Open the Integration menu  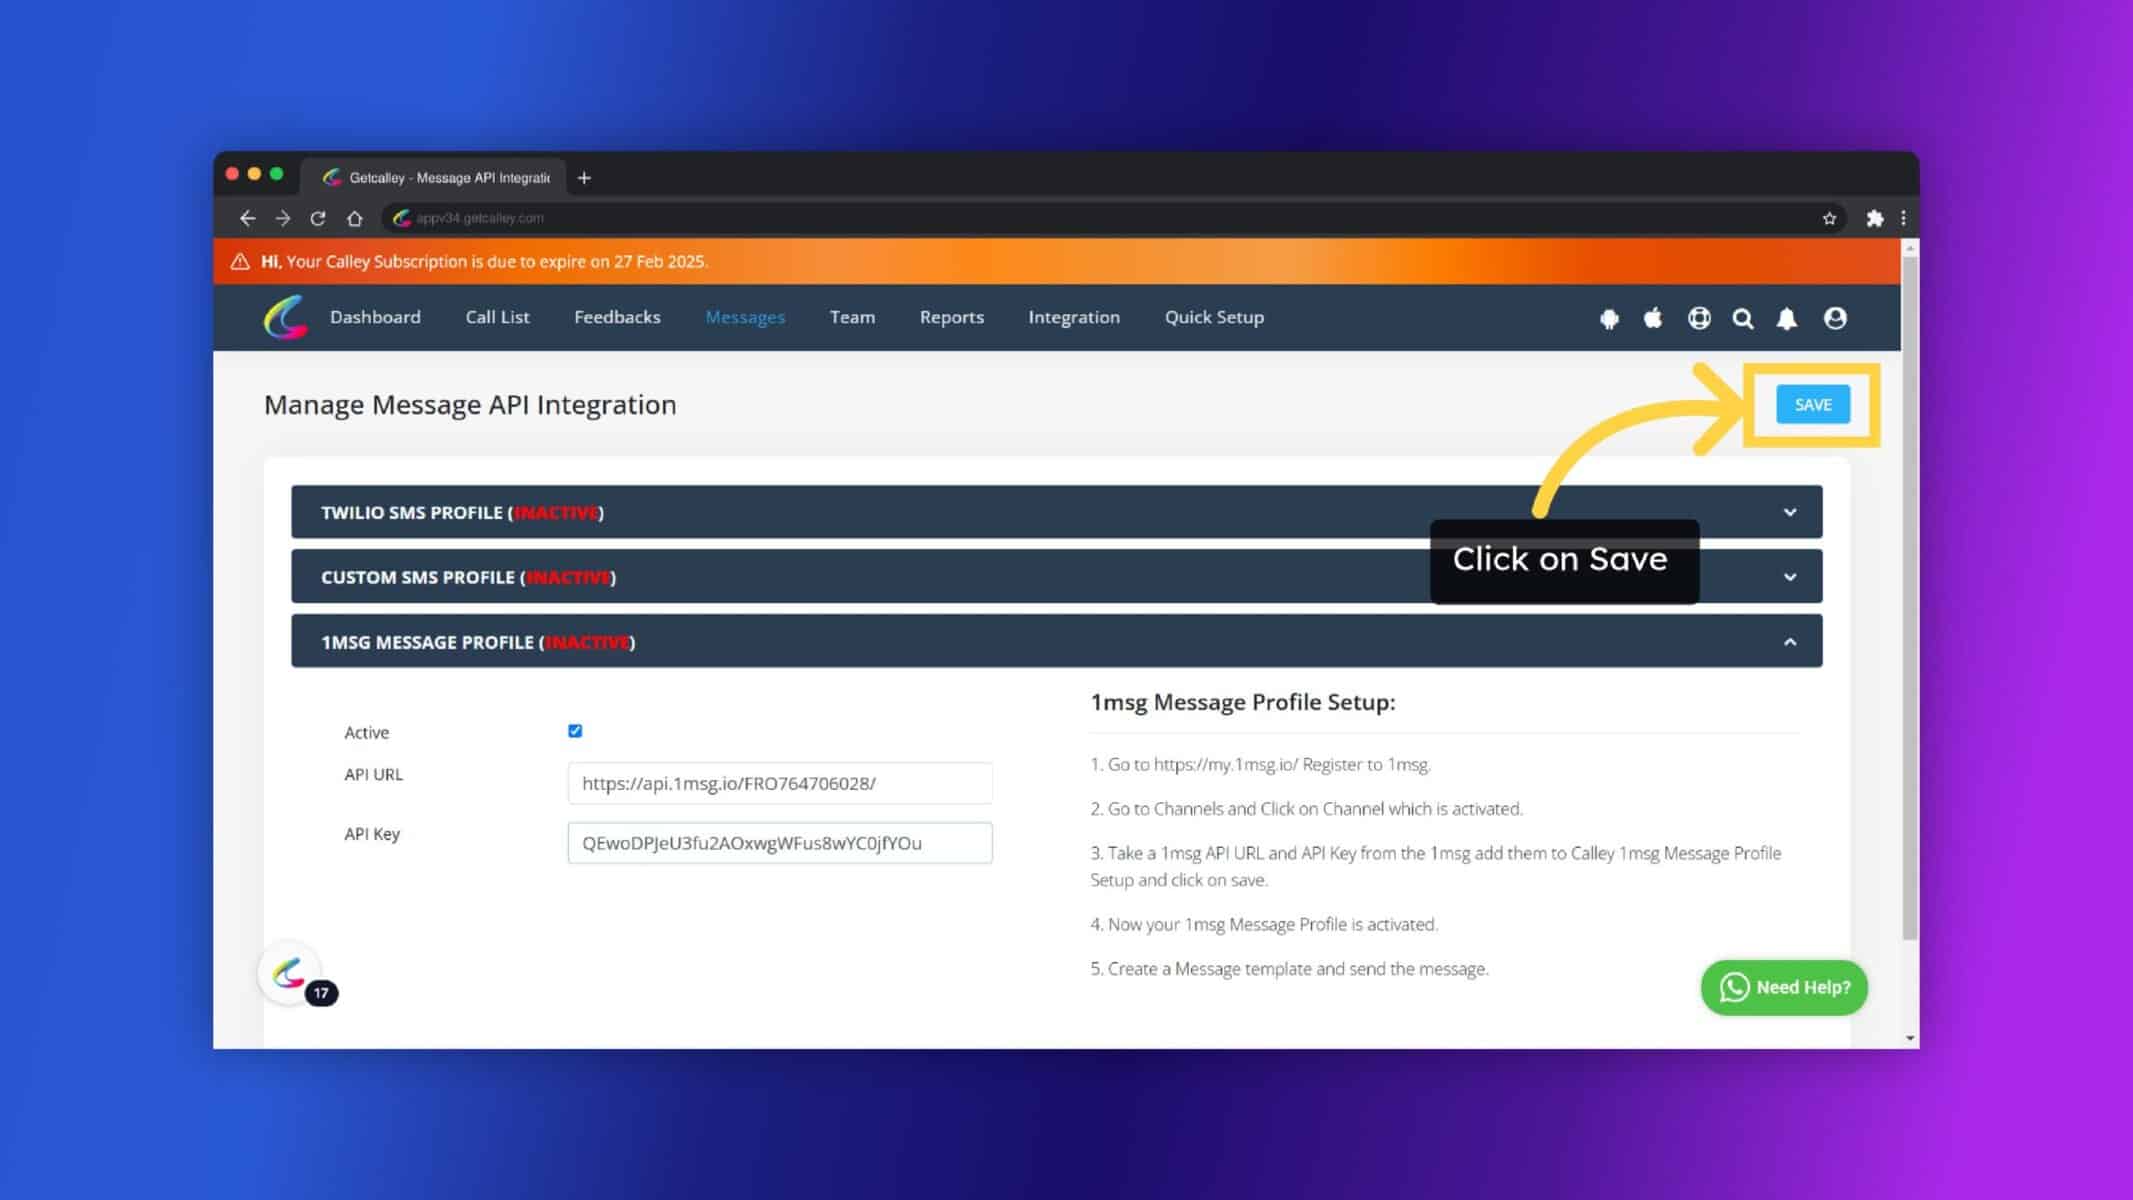click(x=1074, y=317)
